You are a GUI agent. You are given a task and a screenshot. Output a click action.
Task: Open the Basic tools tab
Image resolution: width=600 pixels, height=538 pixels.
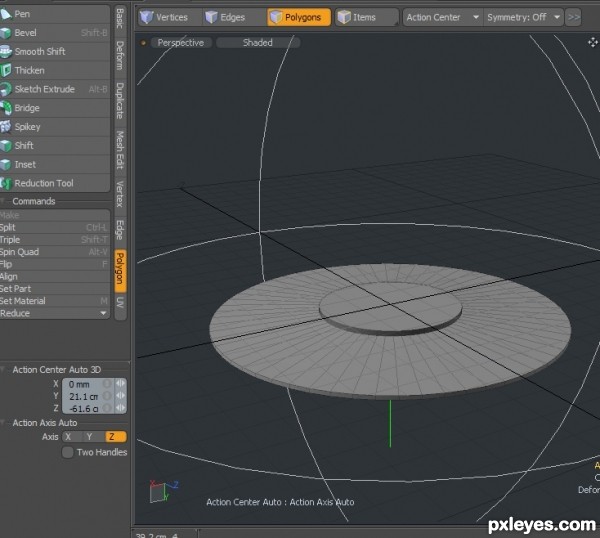coord(120,19)
